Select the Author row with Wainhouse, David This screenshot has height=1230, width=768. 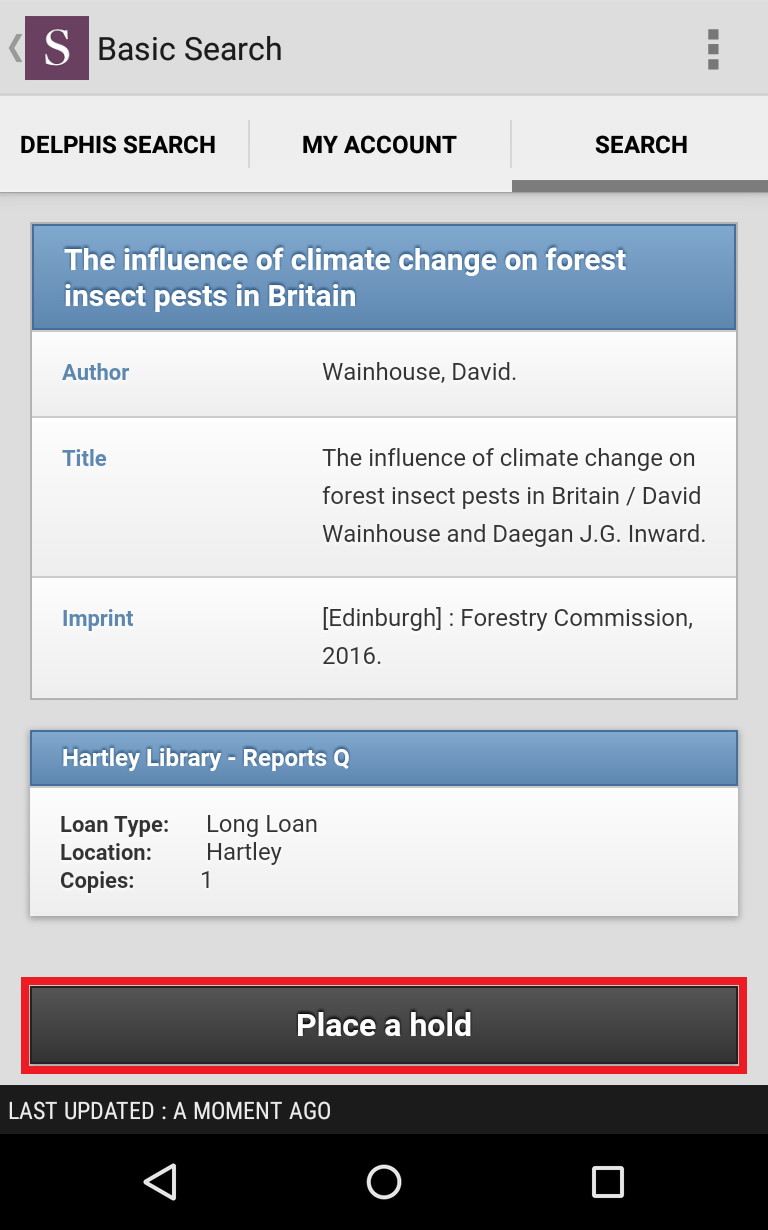tap(384, 373)
